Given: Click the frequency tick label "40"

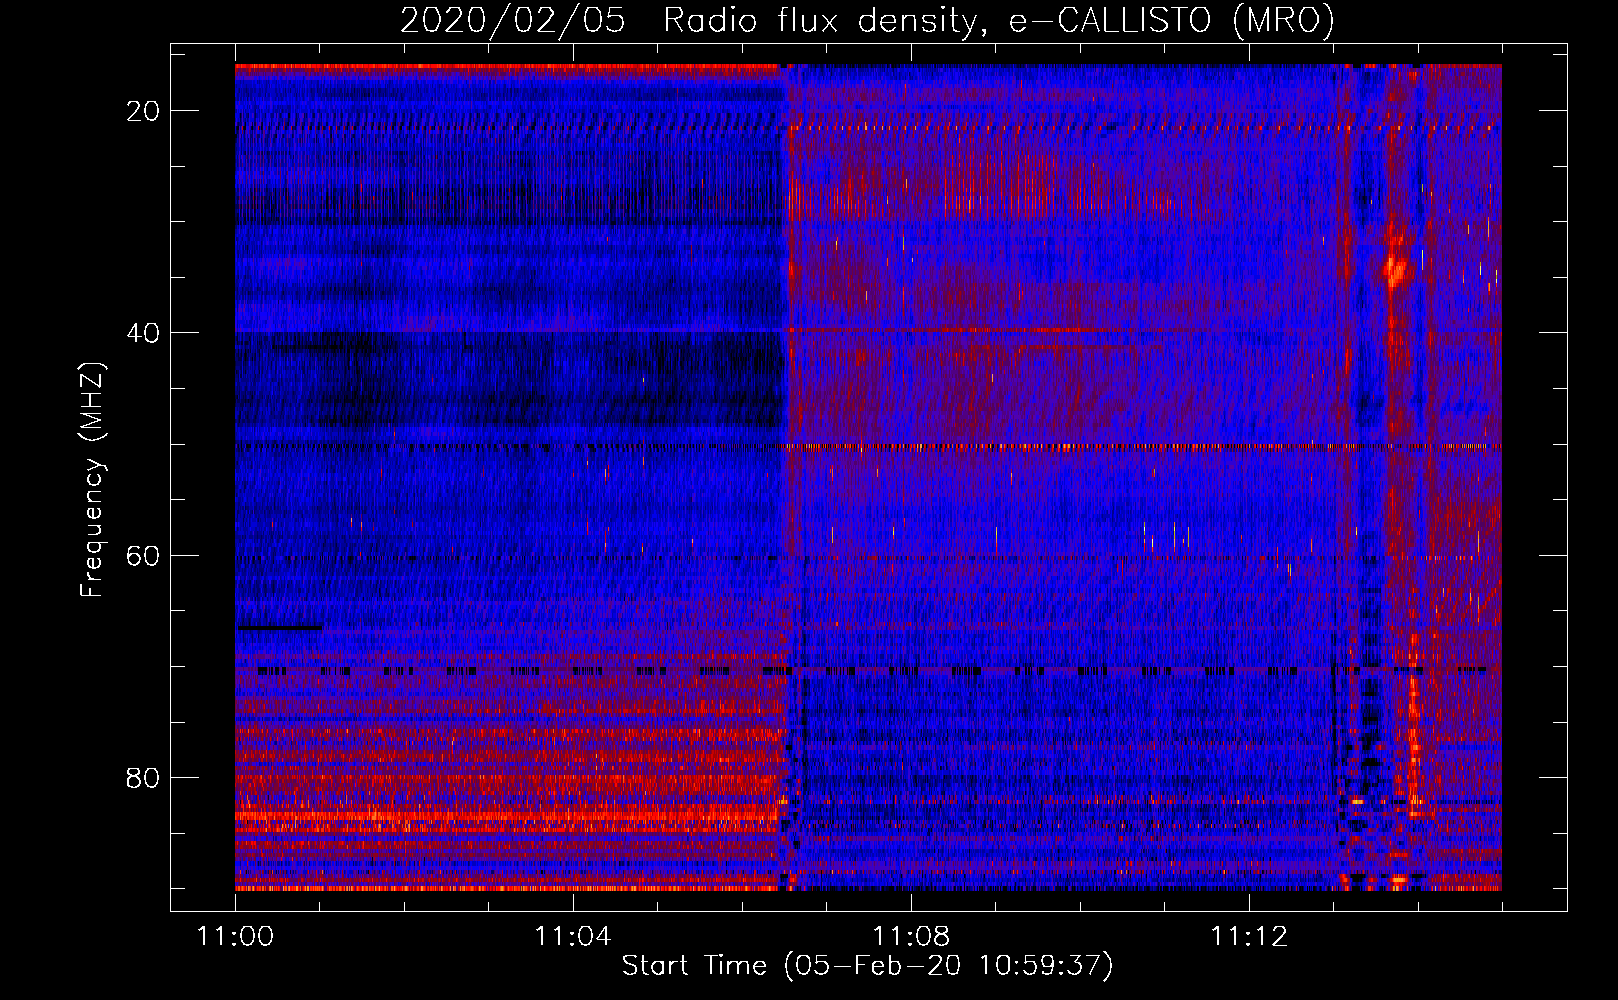Looking at the screenshot, I should pos(144,333).
